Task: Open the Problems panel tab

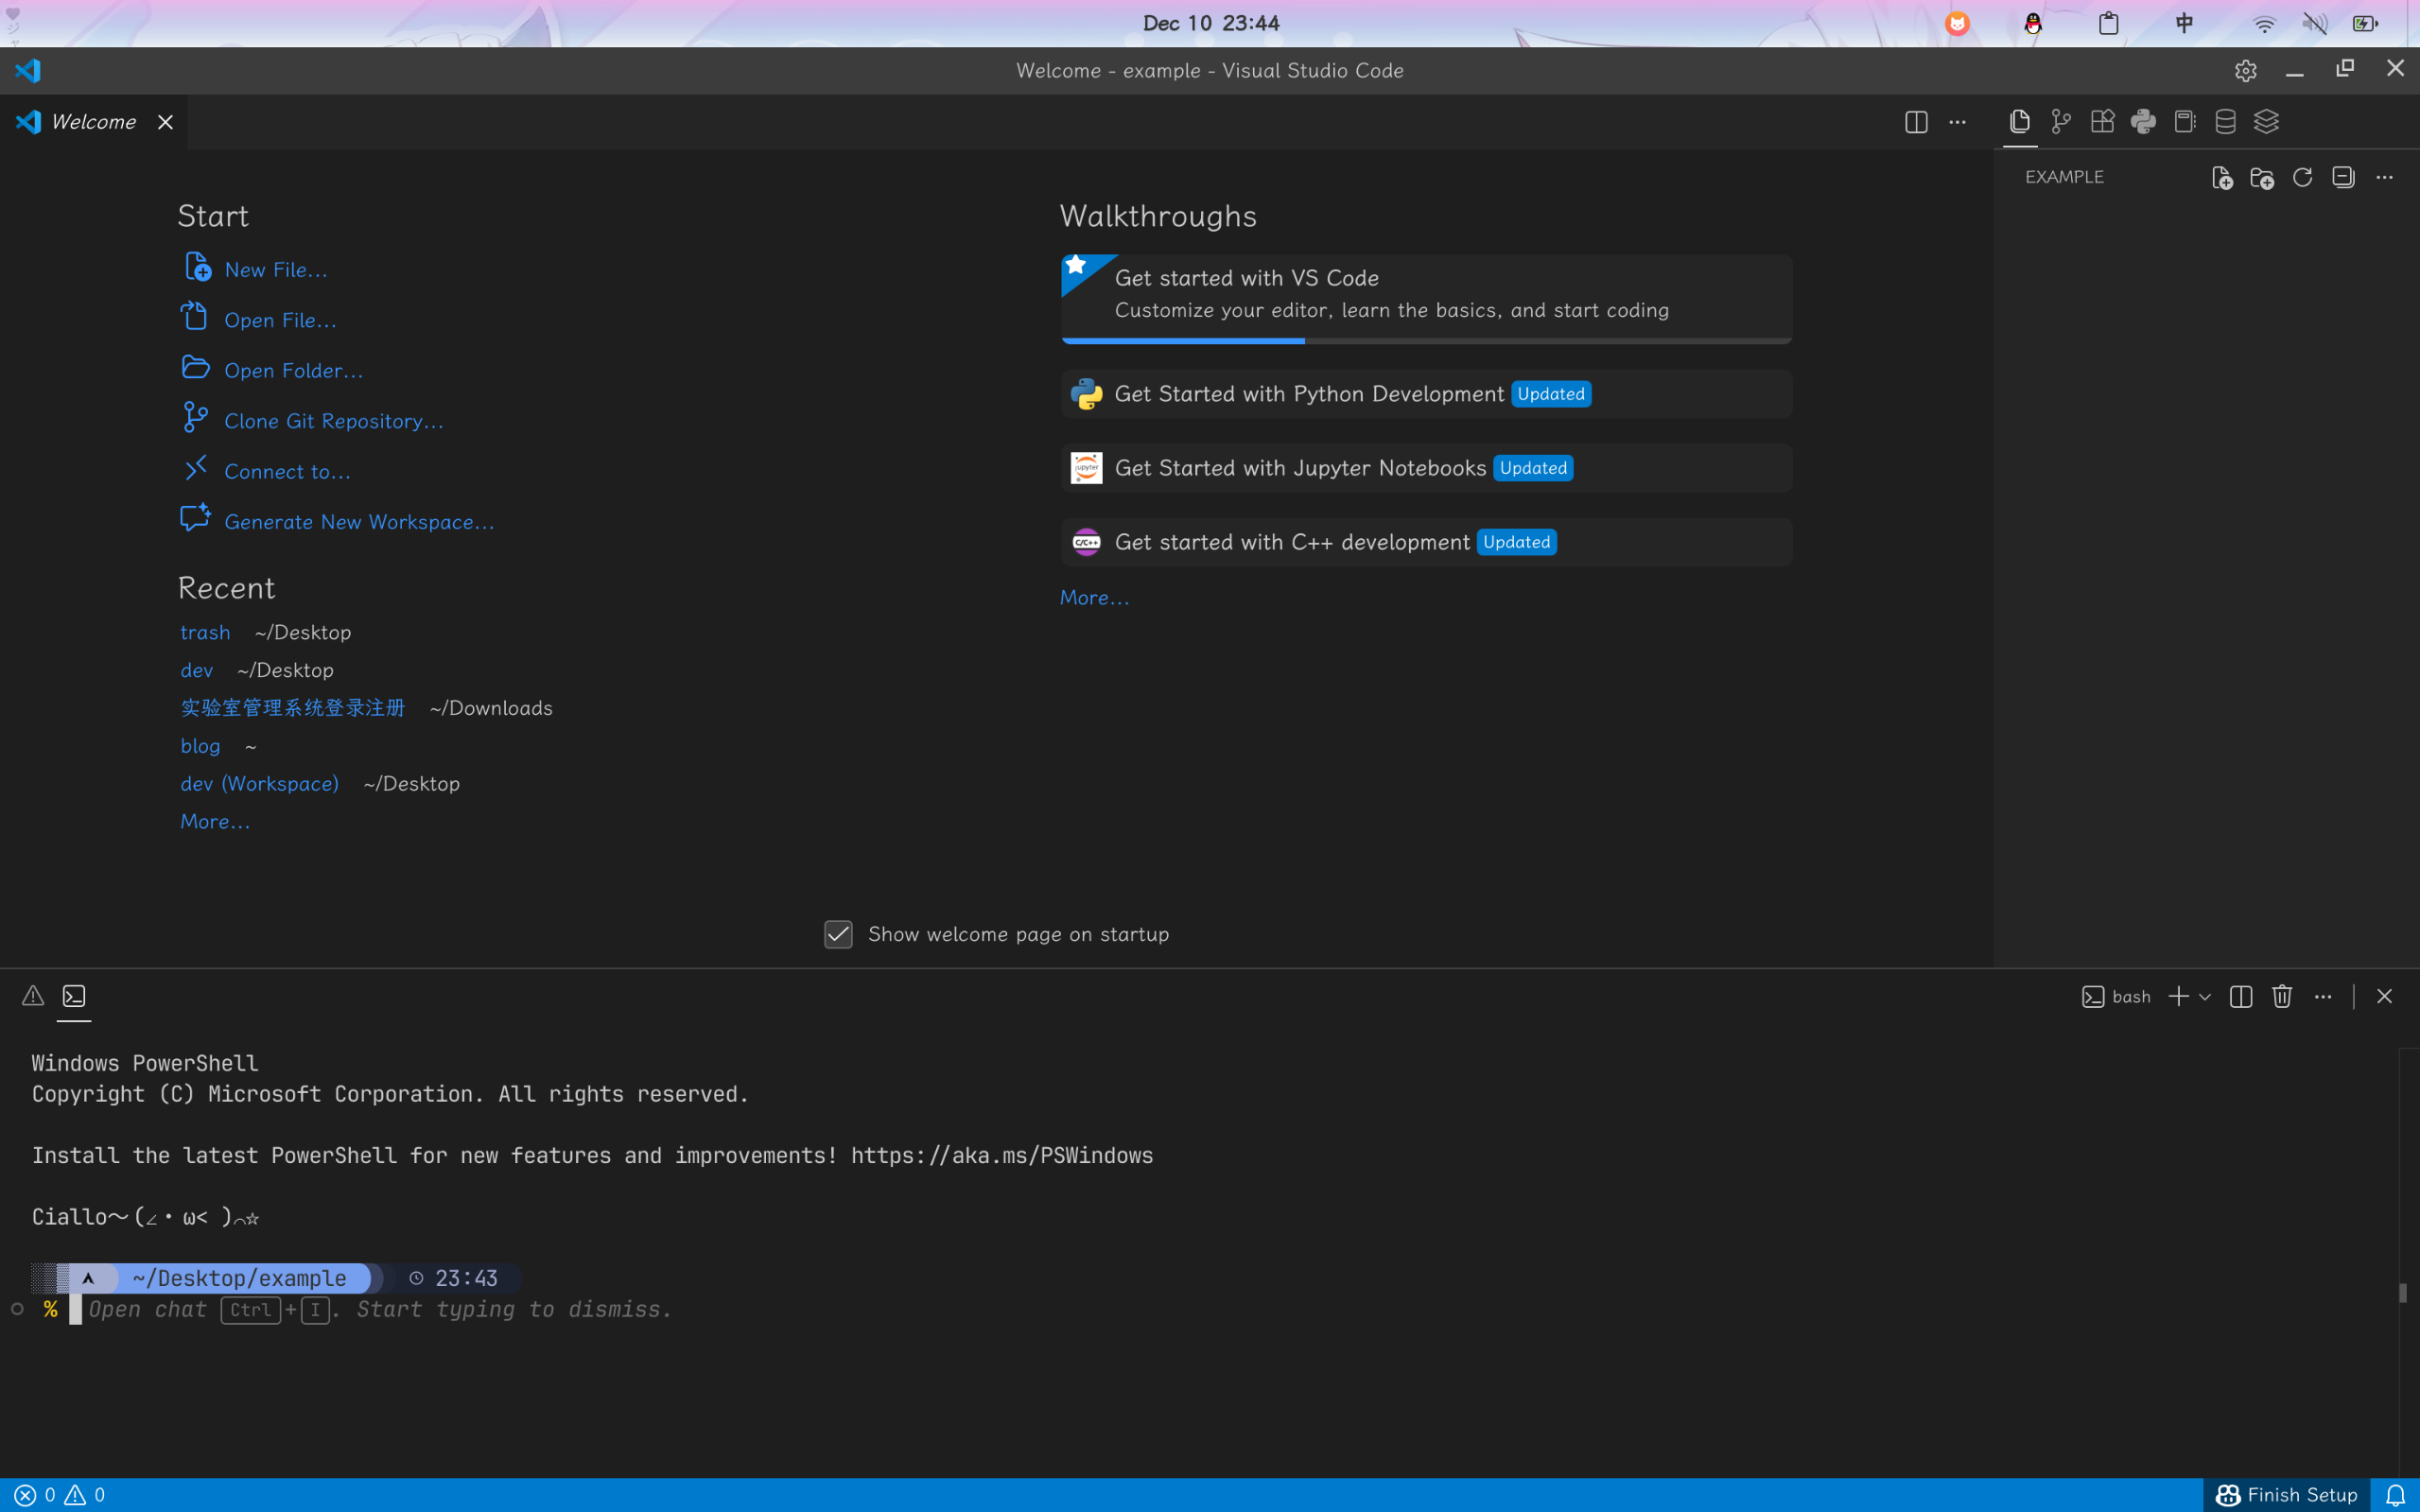Action: (x=33, y=996)
